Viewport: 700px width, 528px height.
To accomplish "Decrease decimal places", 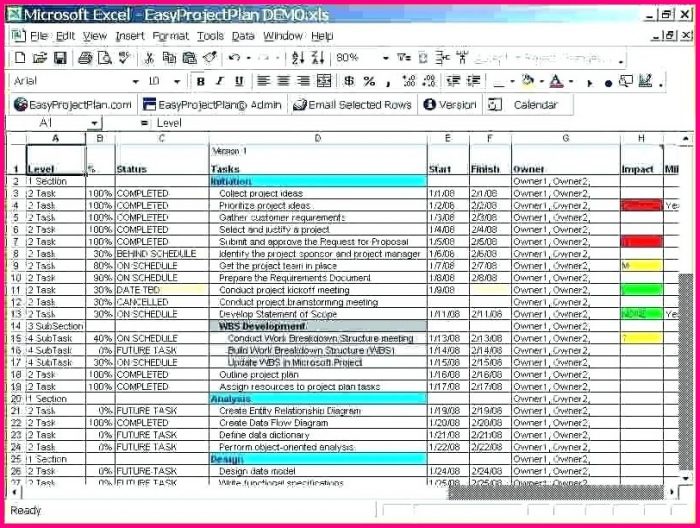I will click(429, 81).
